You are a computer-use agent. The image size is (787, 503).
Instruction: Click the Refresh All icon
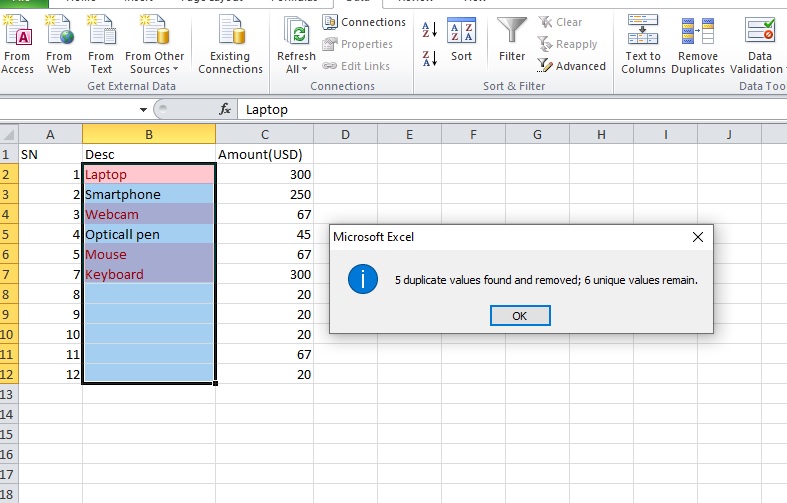click(x=296, y=32)
